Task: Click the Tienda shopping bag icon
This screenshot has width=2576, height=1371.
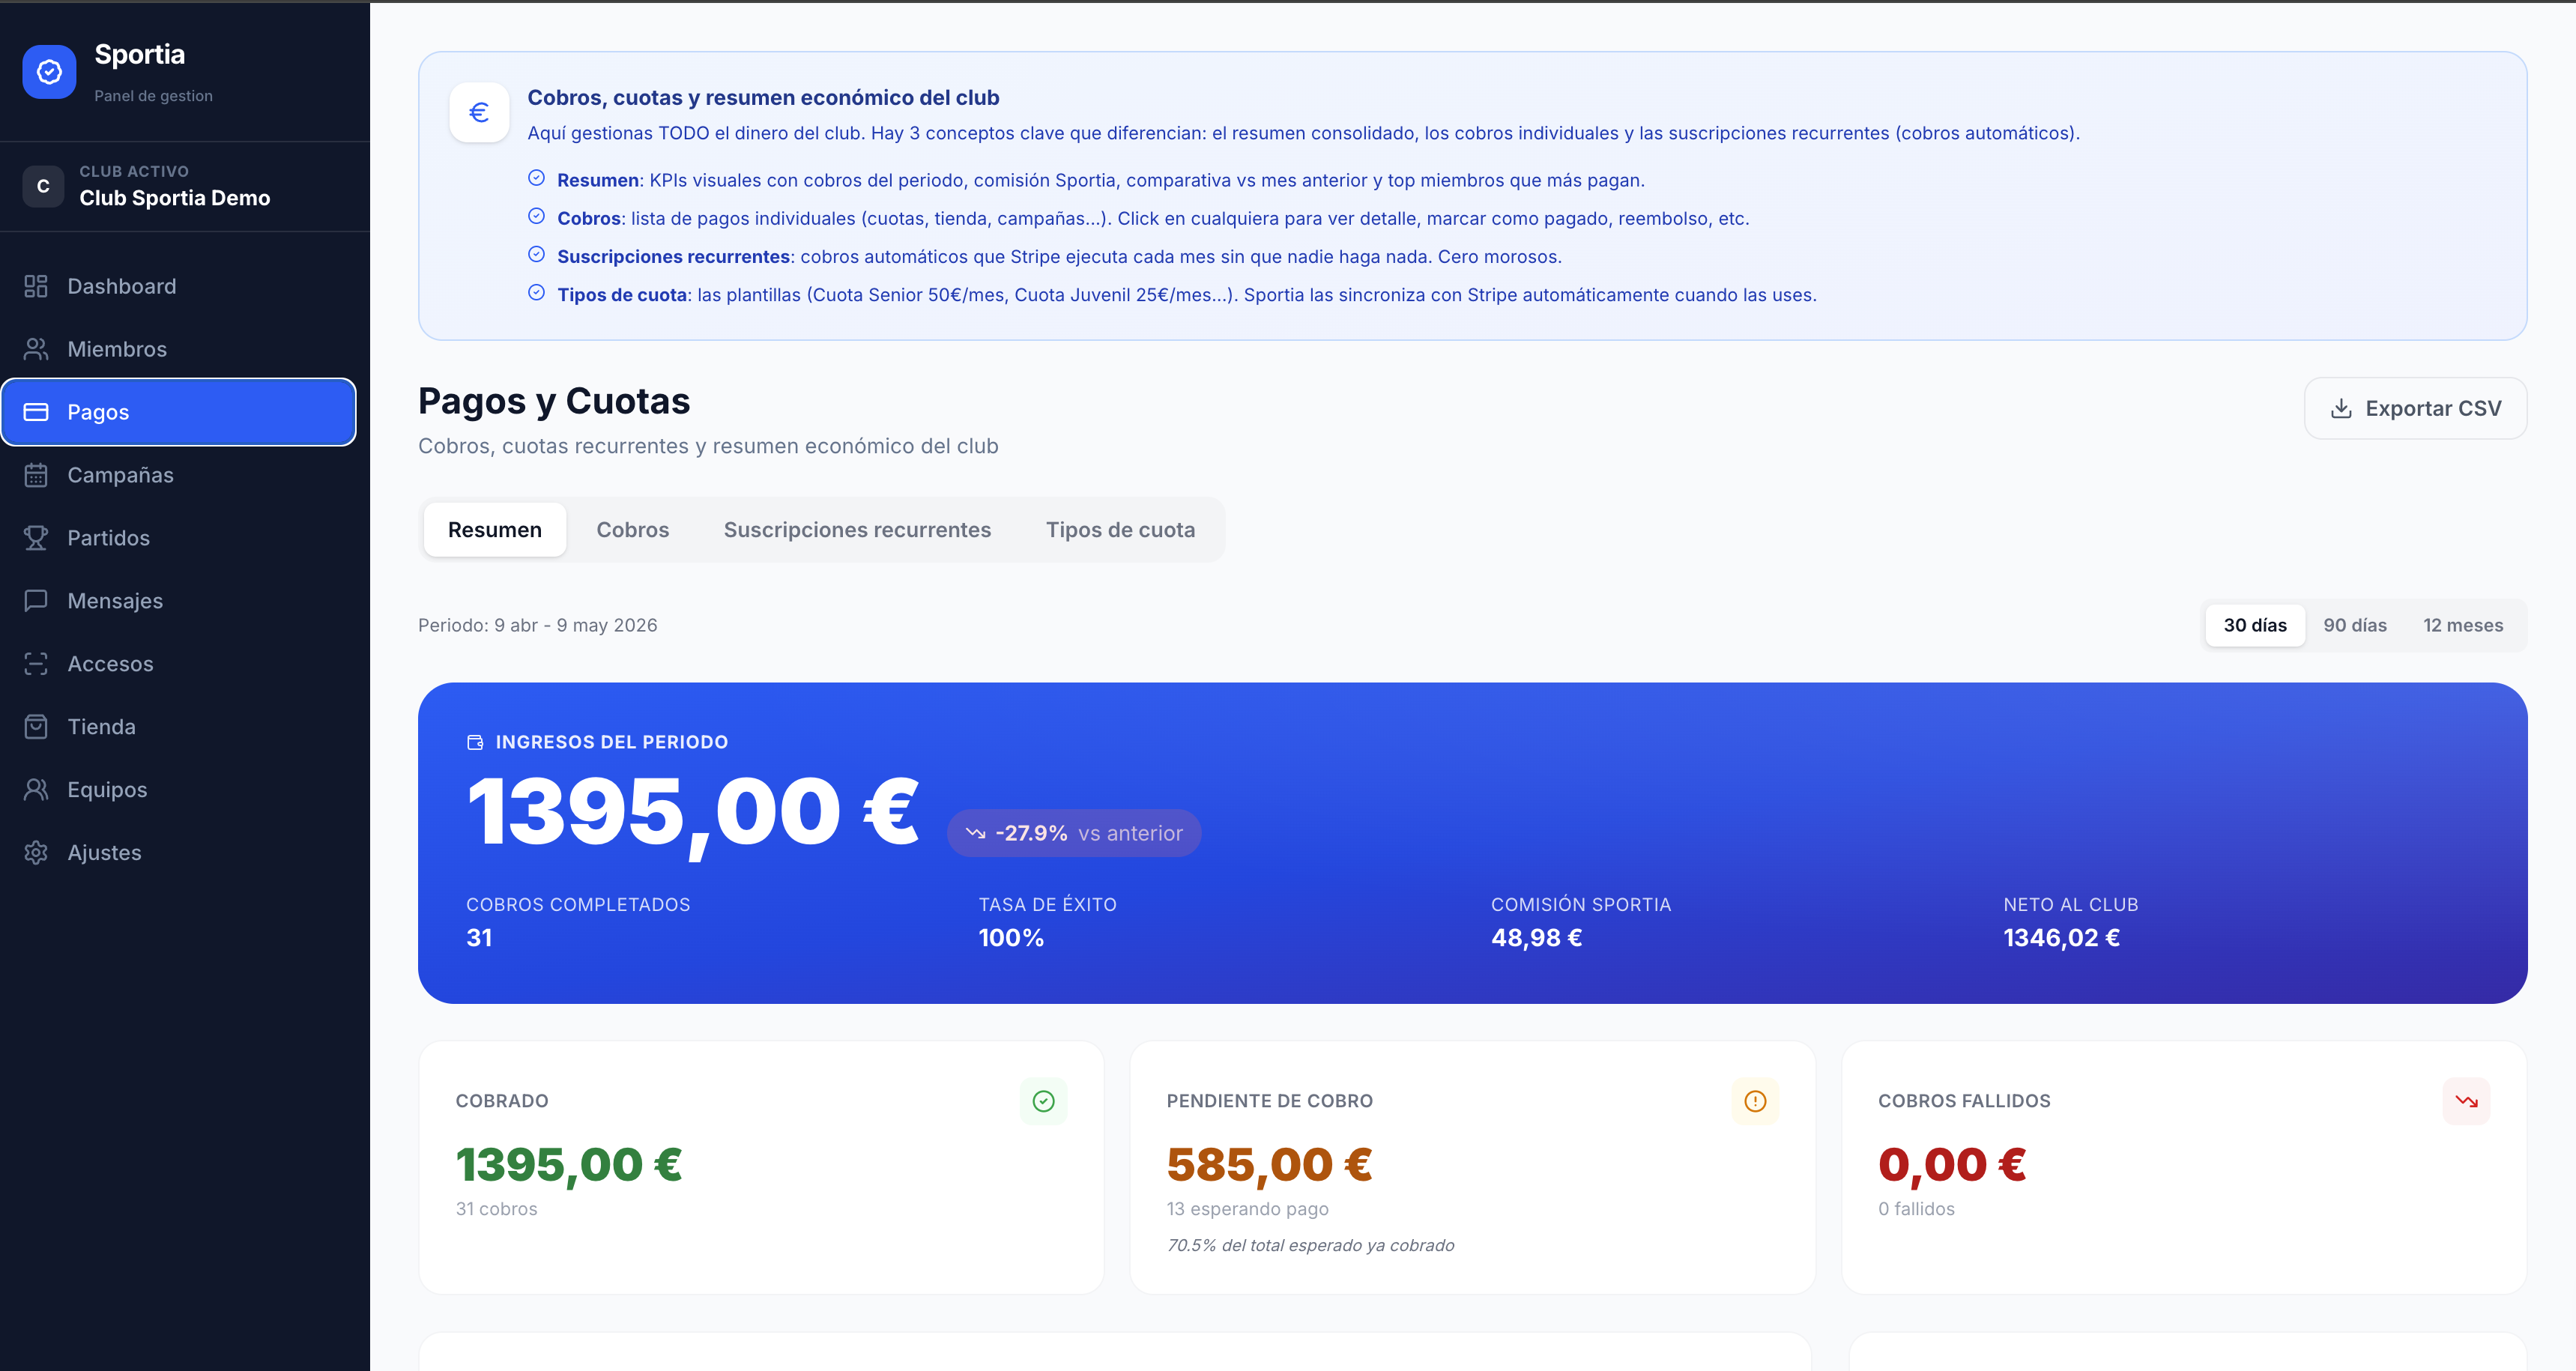Action: point(36,727)
